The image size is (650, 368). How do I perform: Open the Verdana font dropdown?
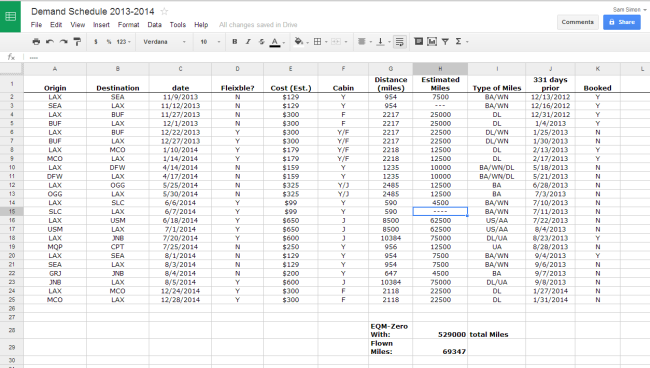pyautogui.click(x=164, y=42)
